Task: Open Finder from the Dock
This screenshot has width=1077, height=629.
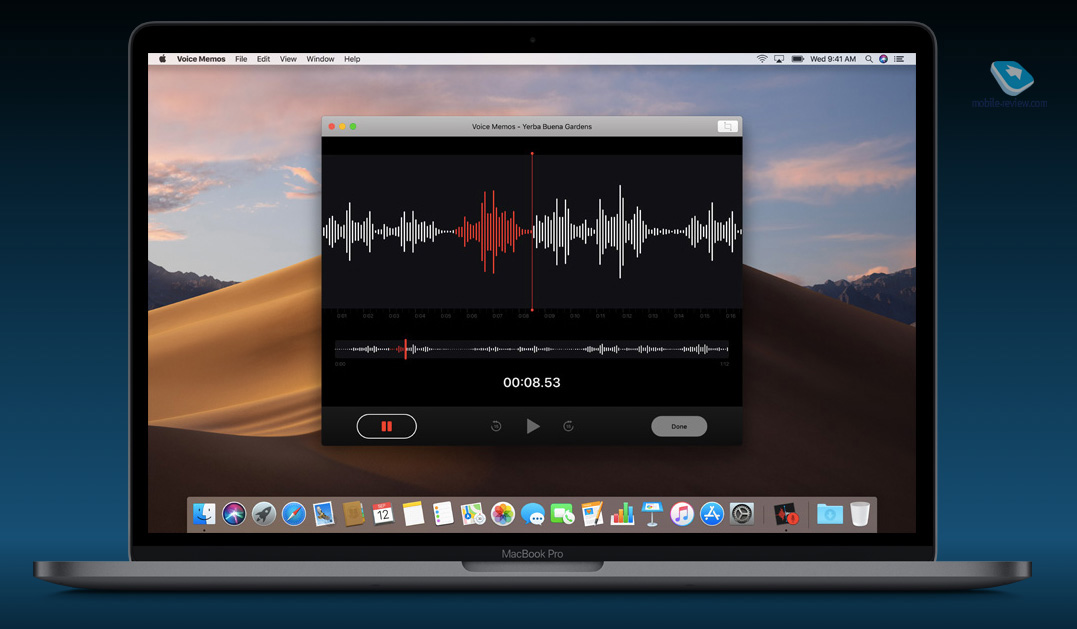Action: (204, 514)
